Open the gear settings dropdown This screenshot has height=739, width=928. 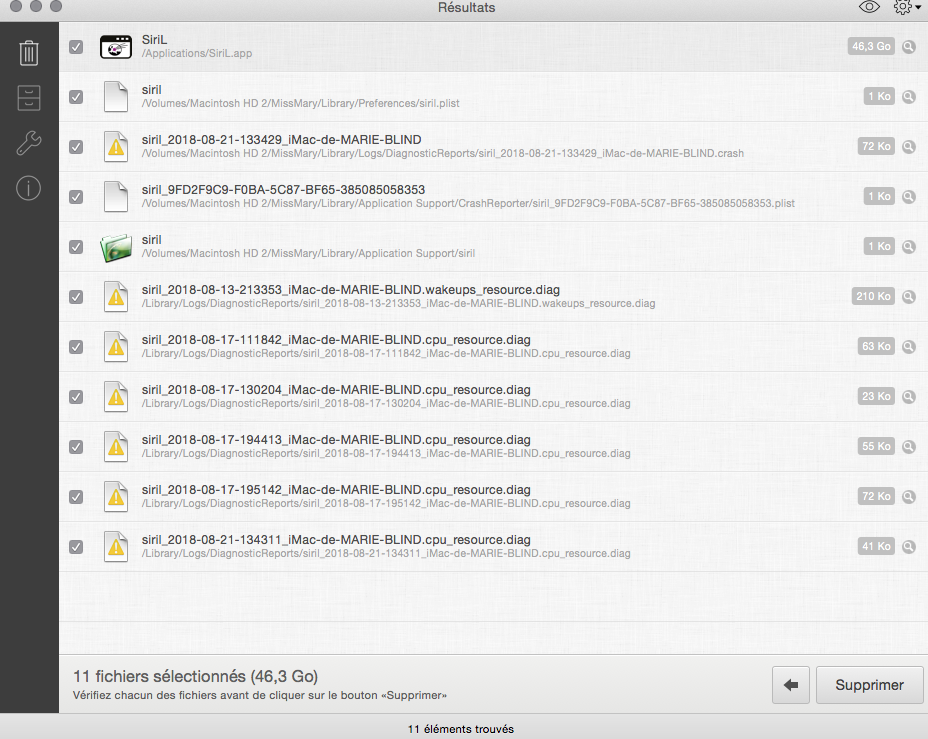(906, 7)
